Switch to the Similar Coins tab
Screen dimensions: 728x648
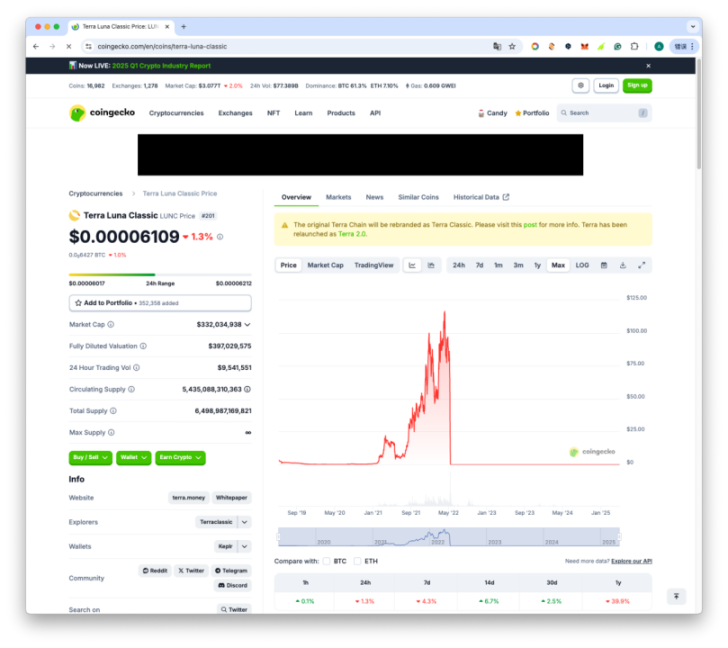coord(418,197)
